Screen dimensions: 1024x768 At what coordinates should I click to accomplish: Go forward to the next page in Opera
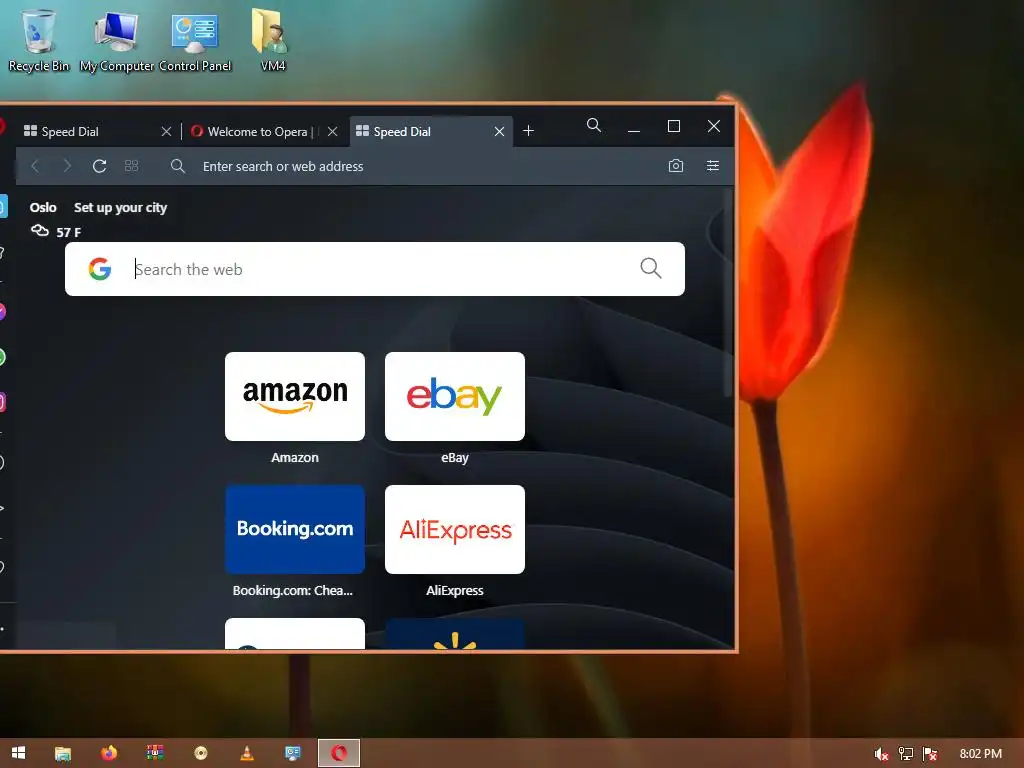click(x=67, y=167)
